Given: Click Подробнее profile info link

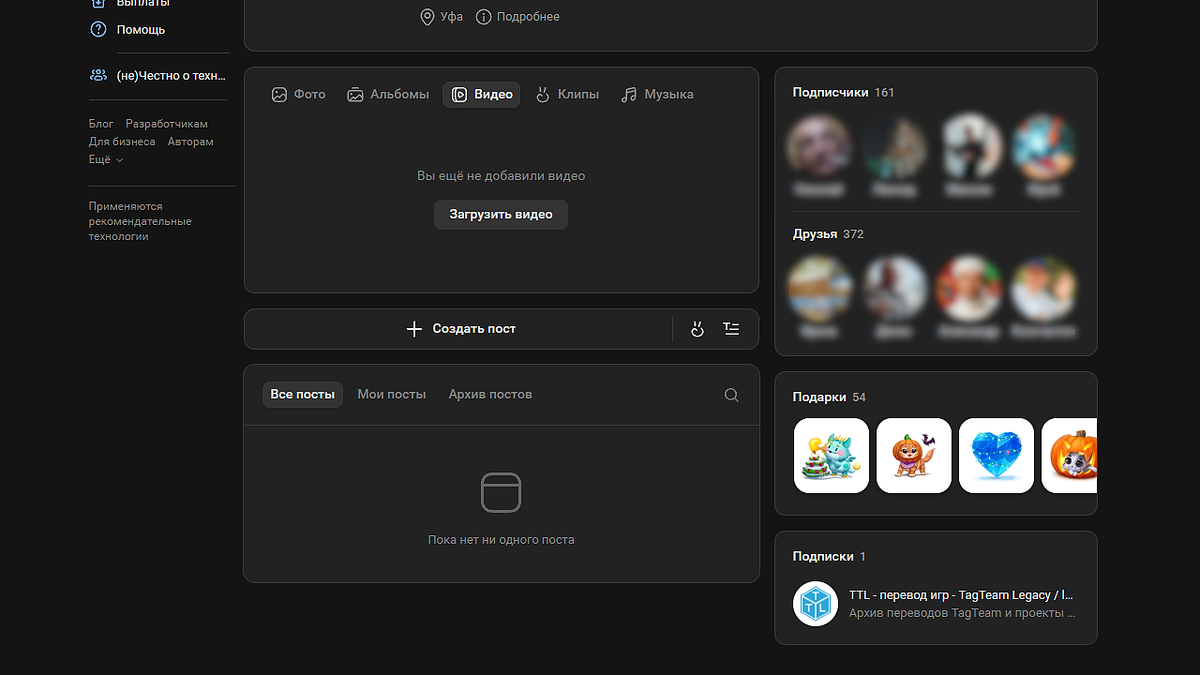Looking at the screenshot, I should pos(528,17).
